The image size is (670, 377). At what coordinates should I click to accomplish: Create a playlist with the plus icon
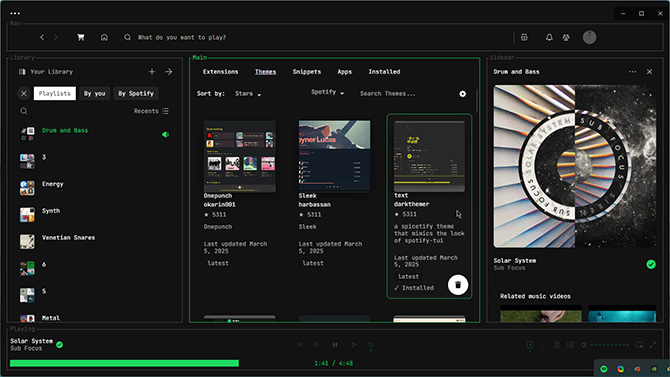click(x=152, y=71)
